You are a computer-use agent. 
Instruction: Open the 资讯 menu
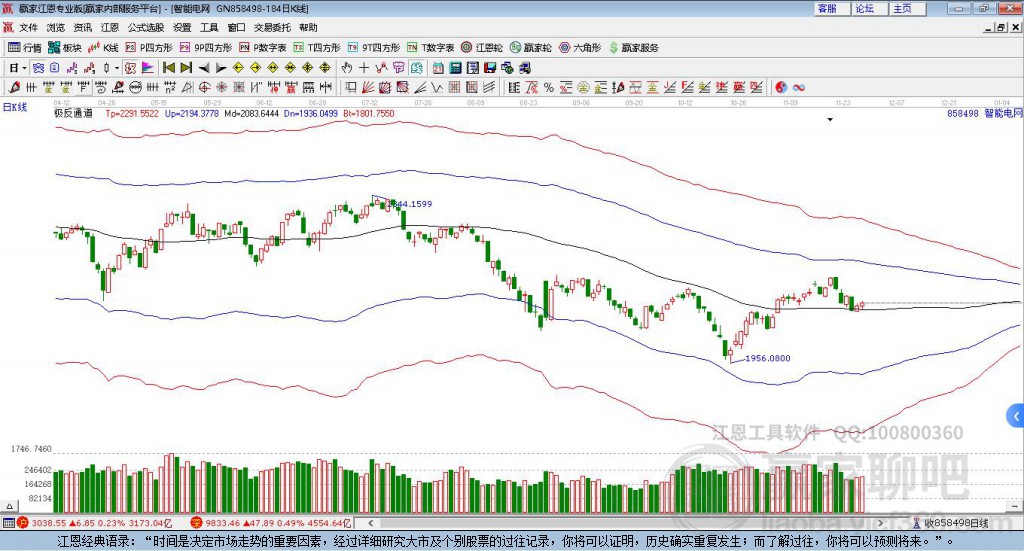pyautogui.click(x=83, y=27)
